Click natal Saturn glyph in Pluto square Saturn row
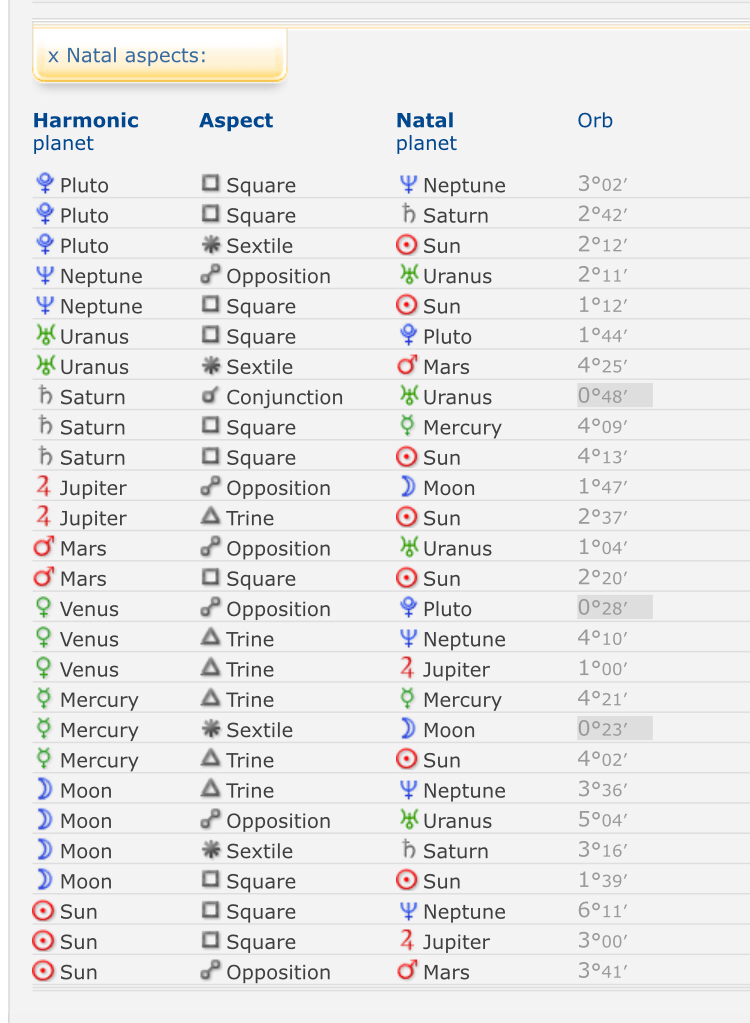750x1023 pixels. coord(407,215)
